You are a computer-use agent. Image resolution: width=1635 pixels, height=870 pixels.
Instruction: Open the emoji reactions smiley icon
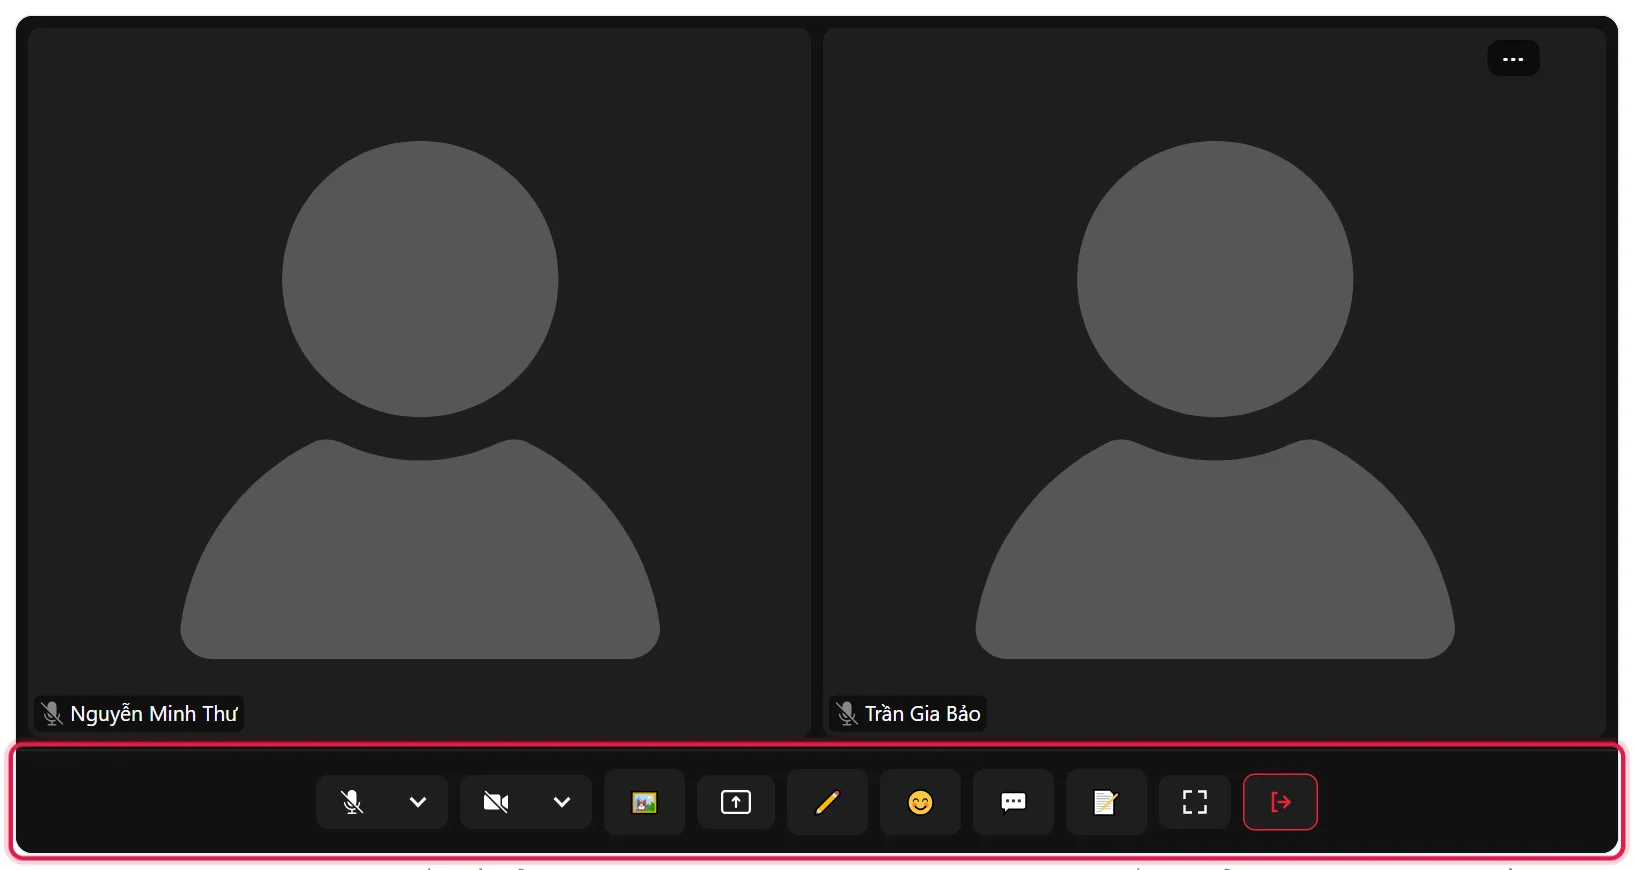(x=920, y=802)
